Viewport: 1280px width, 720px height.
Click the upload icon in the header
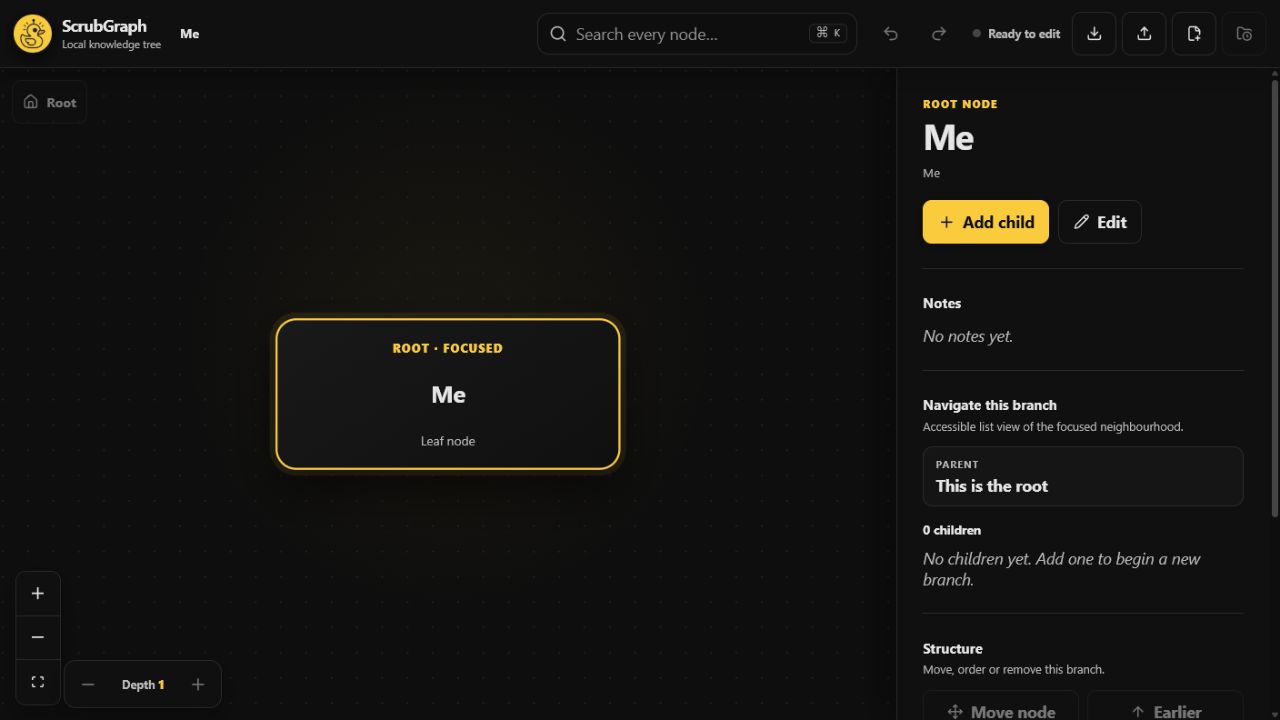(x=1144, y=34)
